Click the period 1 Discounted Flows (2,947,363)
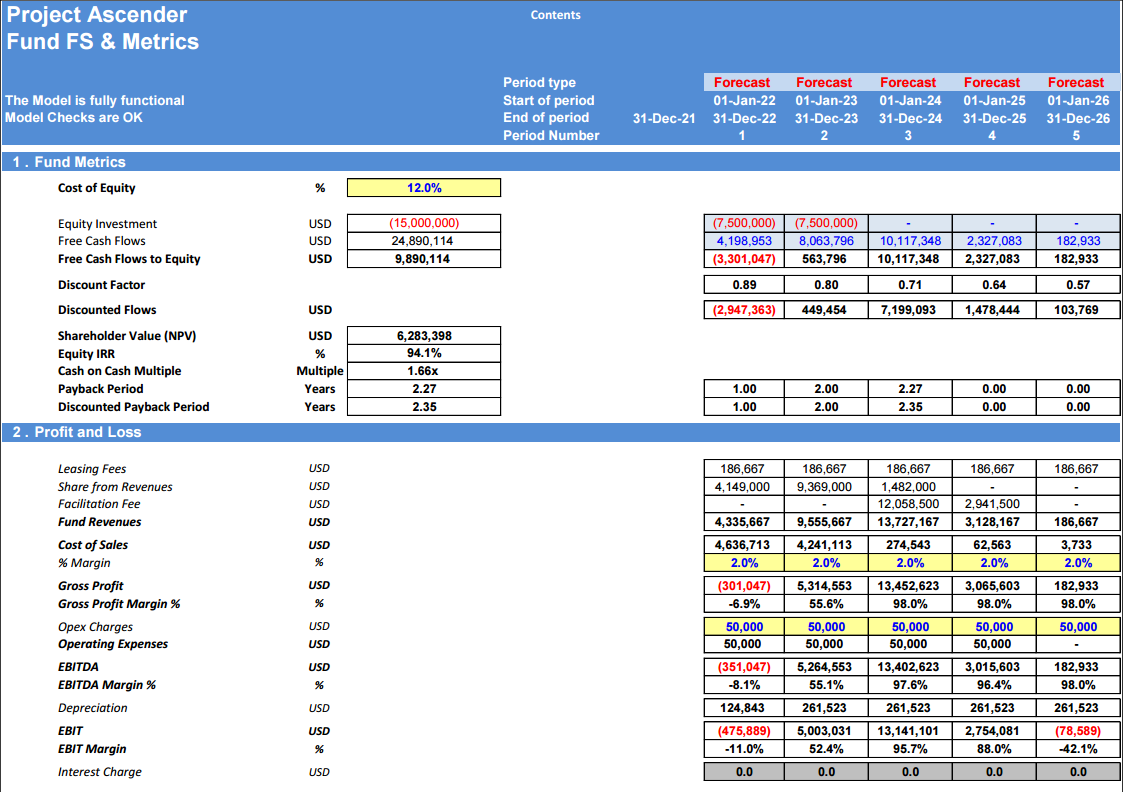This screenshot has height=792, width=1123. 744,310
